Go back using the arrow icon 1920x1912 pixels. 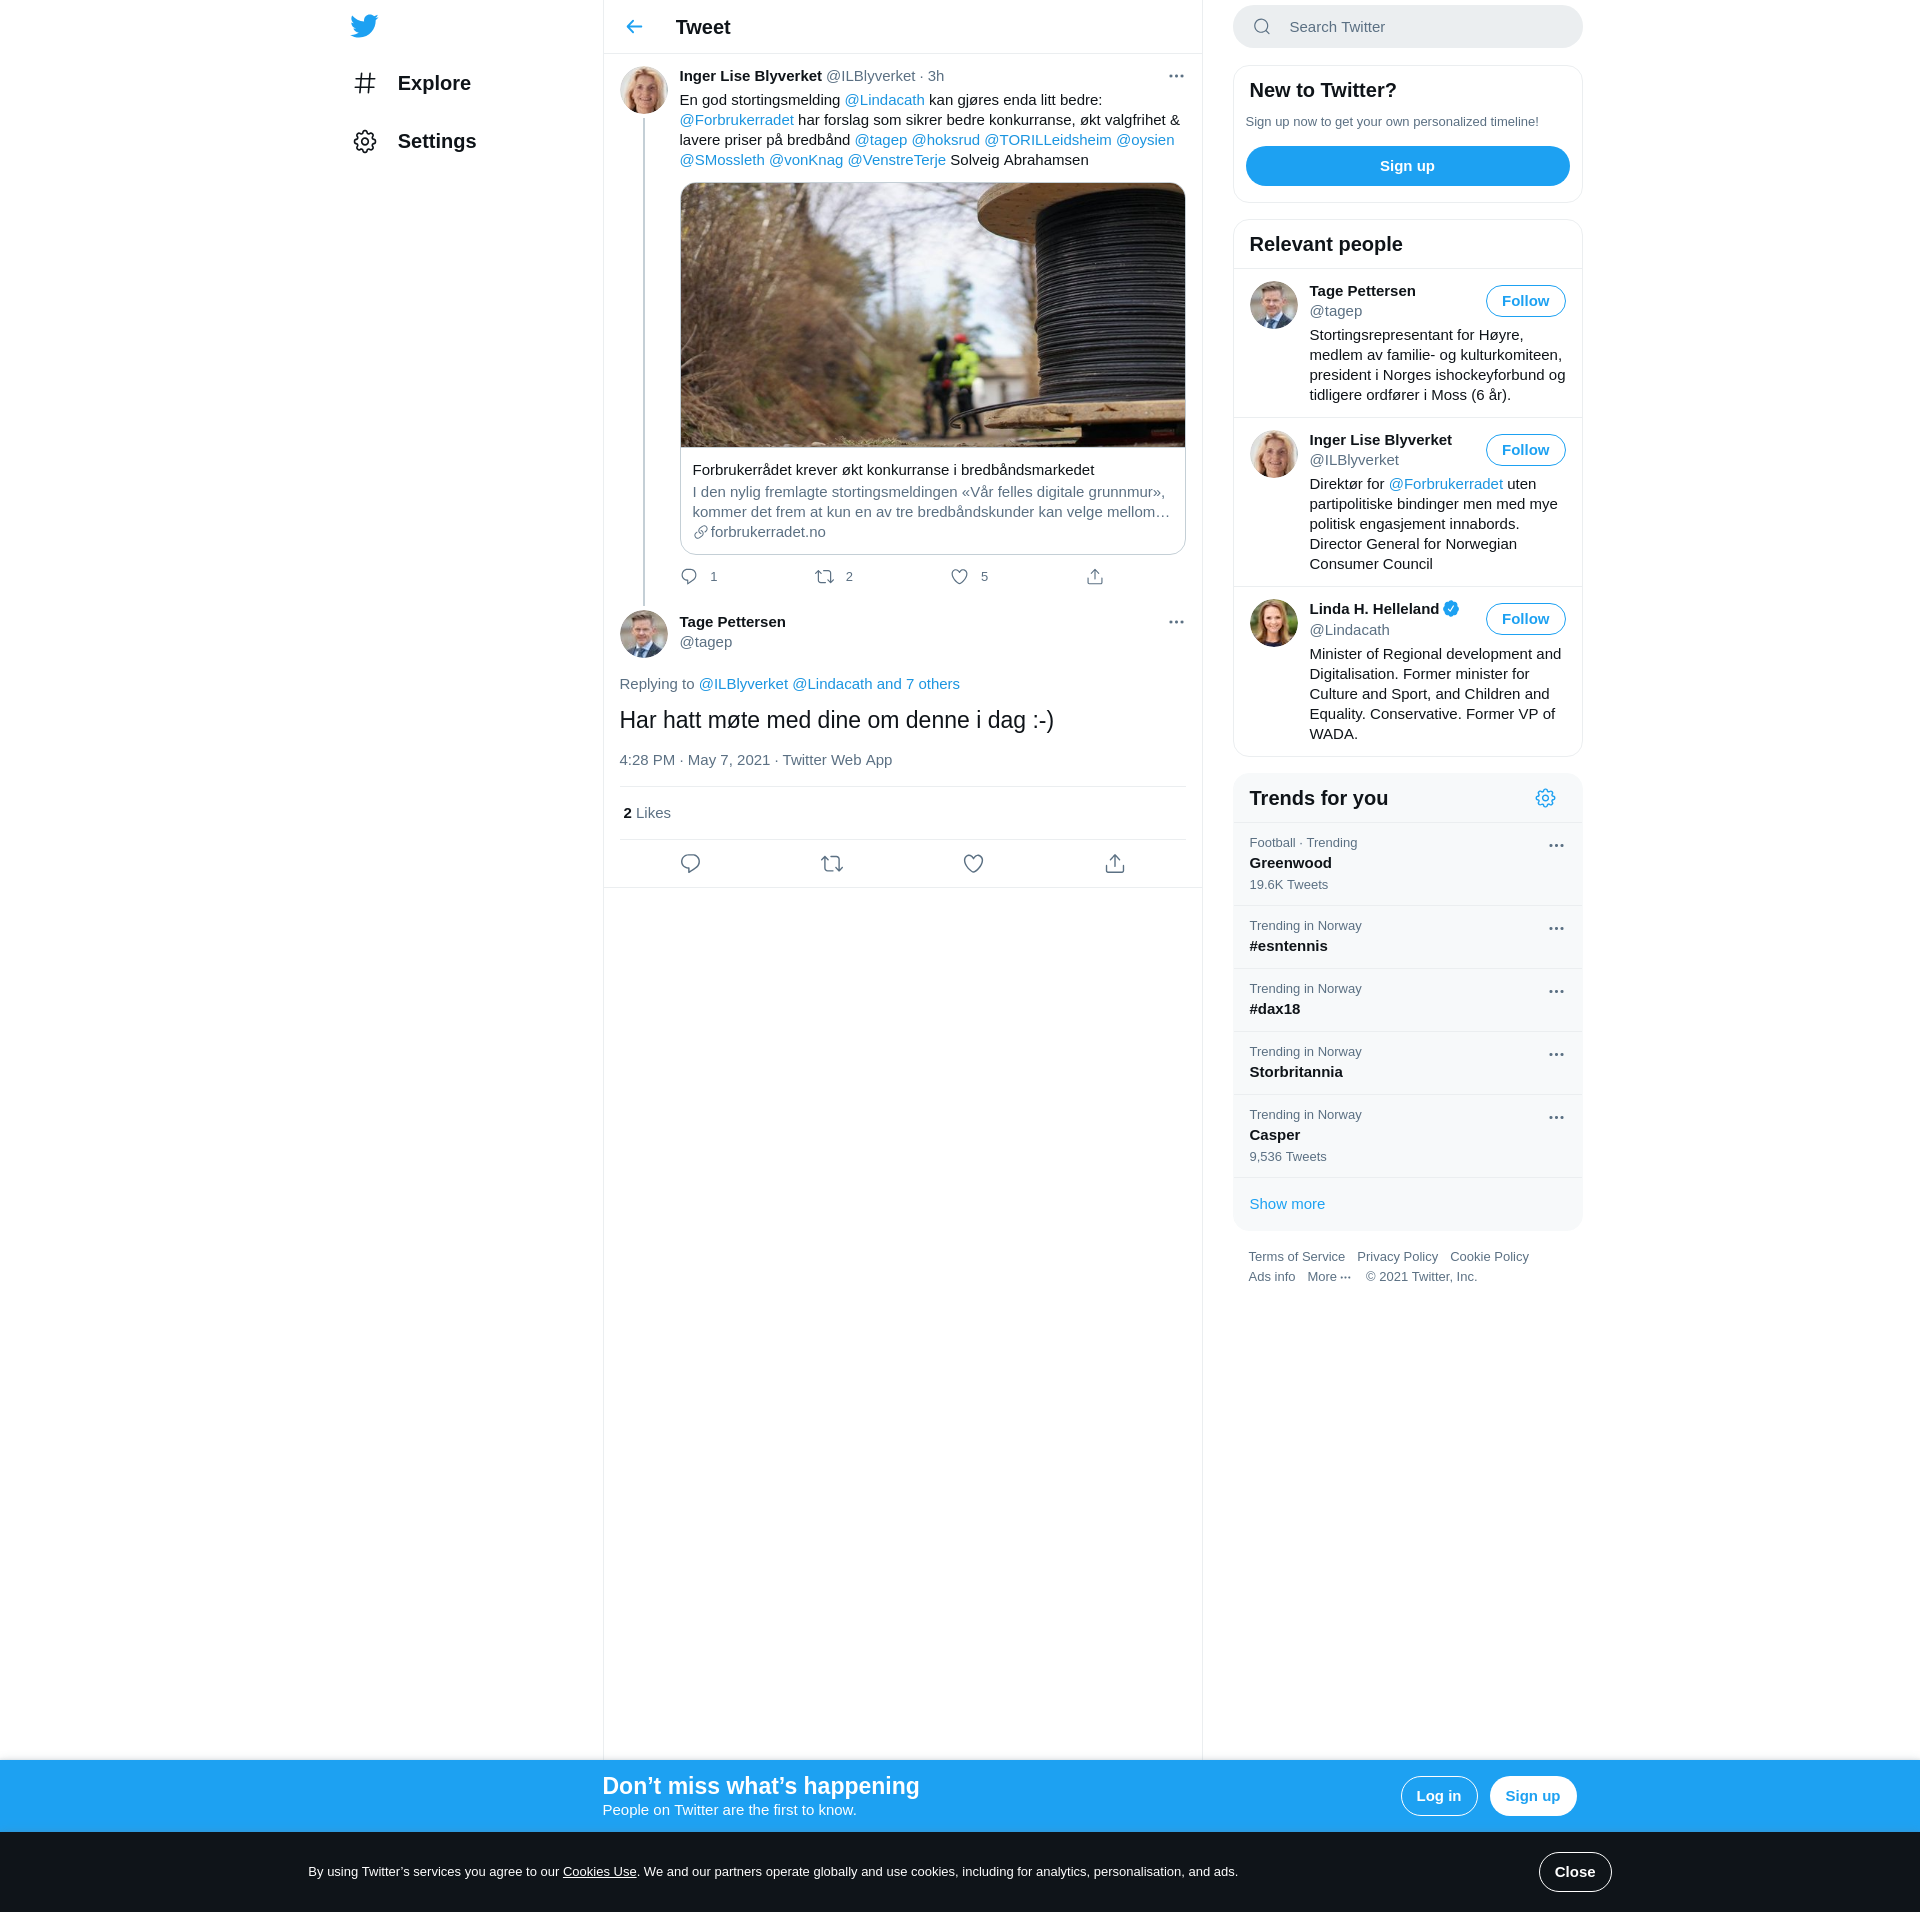tap(634, 27)
